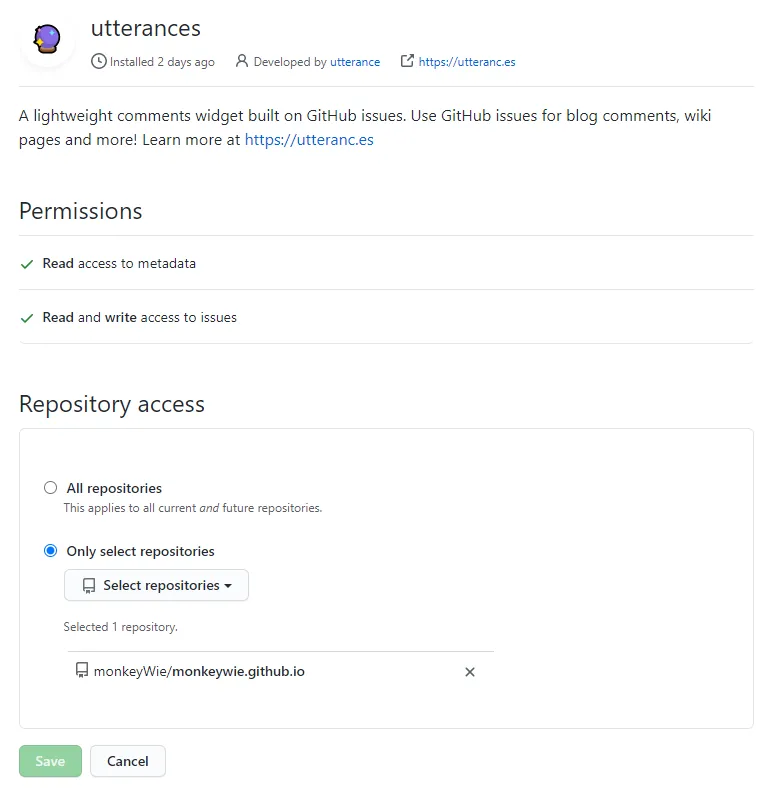Click the repo icon beside monkeyWie repository
This screenshot has width=783, height=794.
pos(82,671)
